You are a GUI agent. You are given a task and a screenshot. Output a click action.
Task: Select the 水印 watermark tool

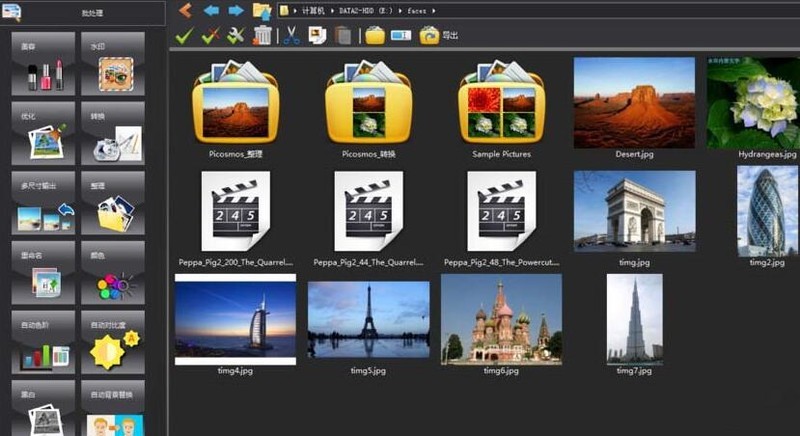pyautogui.click(x=112, y=66)
